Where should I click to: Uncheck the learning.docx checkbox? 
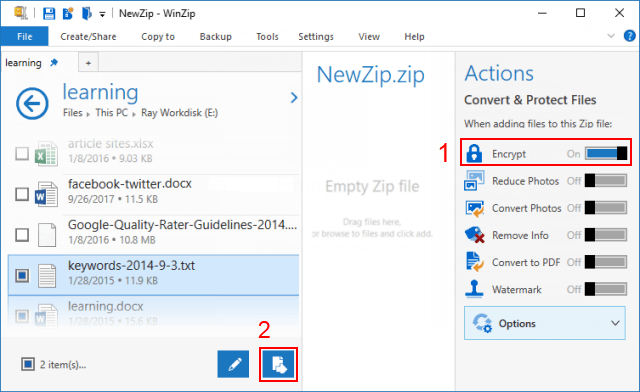tap(22, 316)
